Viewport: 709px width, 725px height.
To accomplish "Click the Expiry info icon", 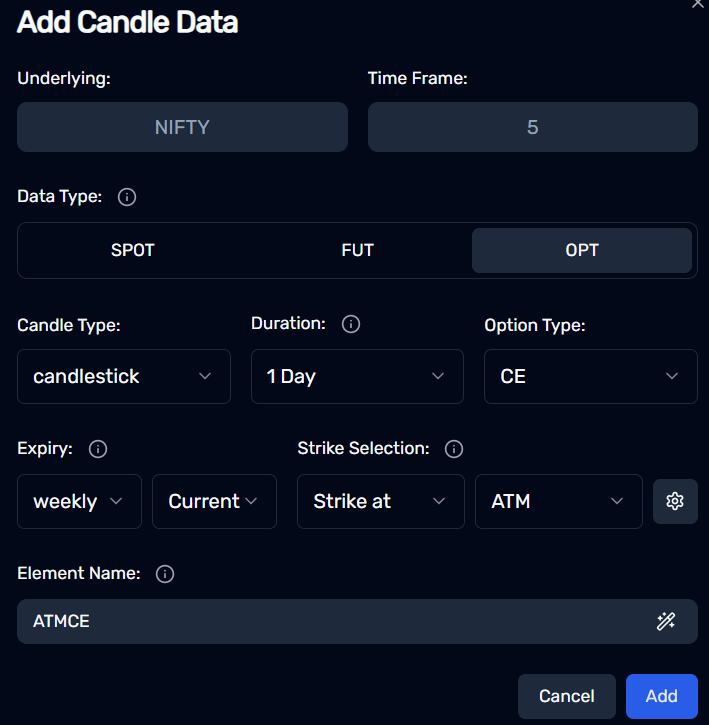I will pos(98,449).
